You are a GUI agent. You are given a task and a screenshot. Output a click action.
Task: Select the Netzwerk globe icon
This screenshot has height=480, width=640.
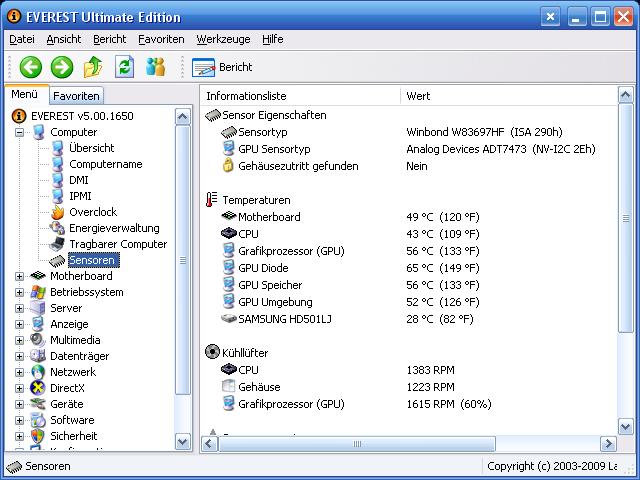(39, 372)
